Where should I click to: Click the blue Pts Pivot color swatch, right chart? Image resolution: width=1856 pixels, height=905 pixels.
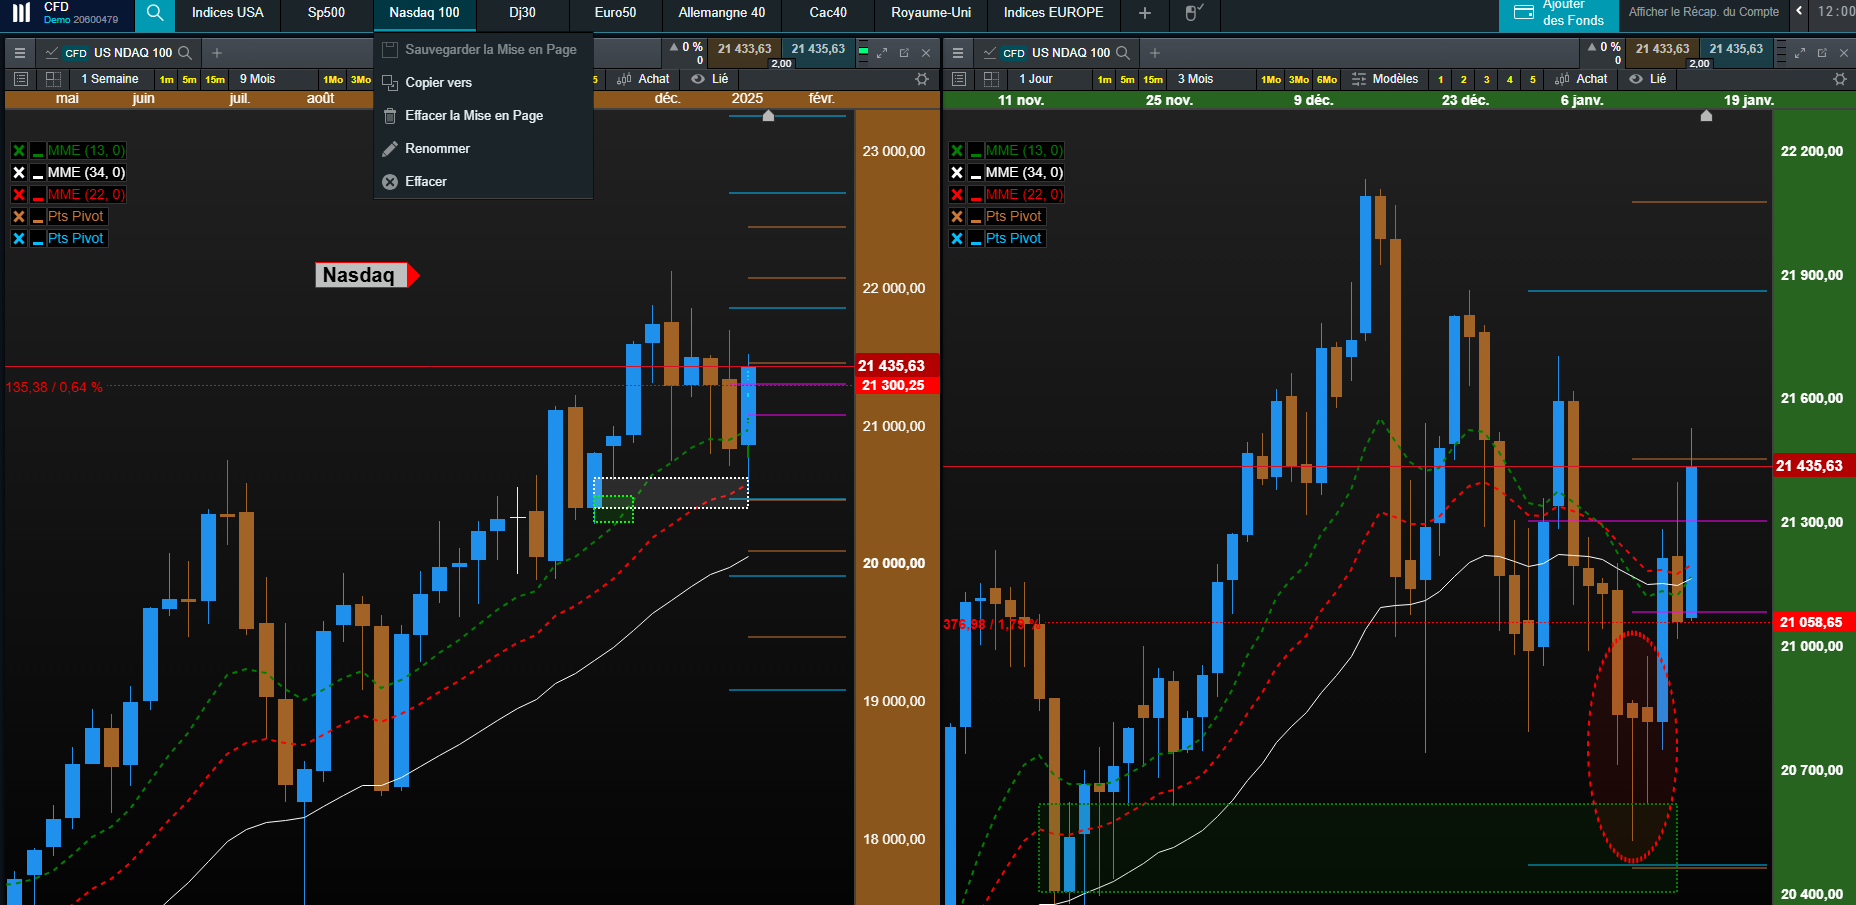(x=976, y=239)
